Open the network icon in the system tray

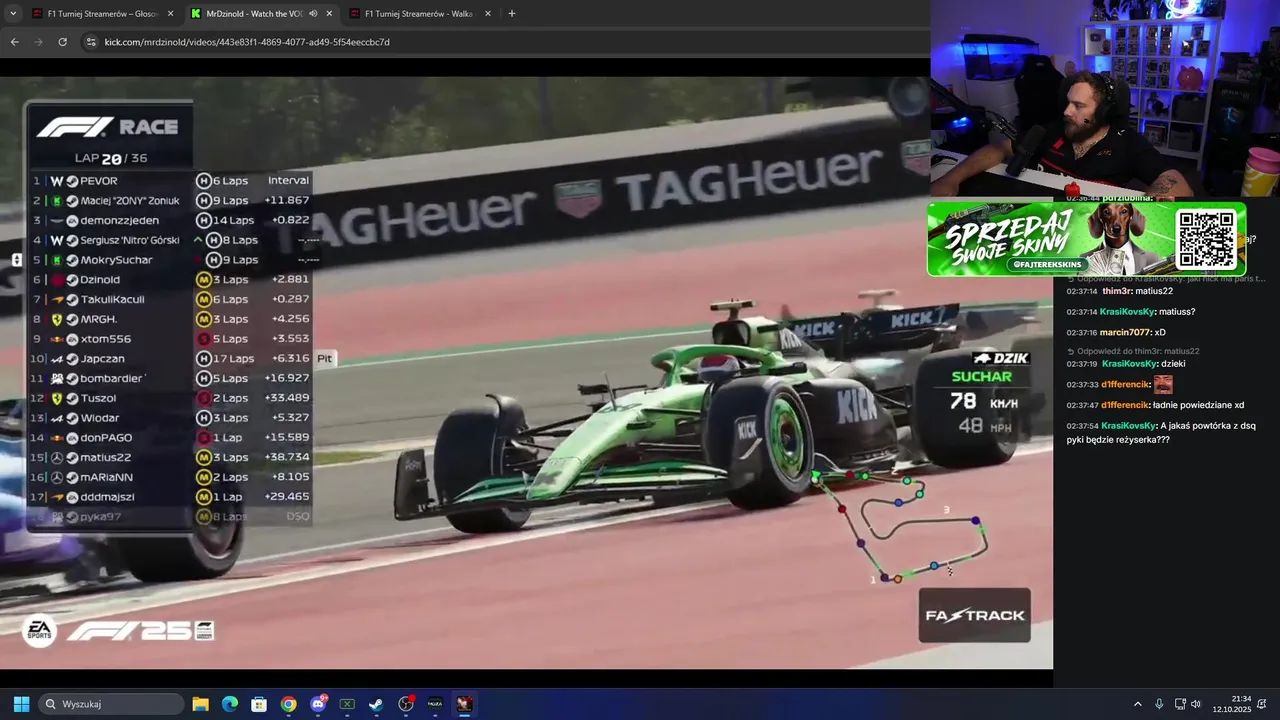(1180, 704)
